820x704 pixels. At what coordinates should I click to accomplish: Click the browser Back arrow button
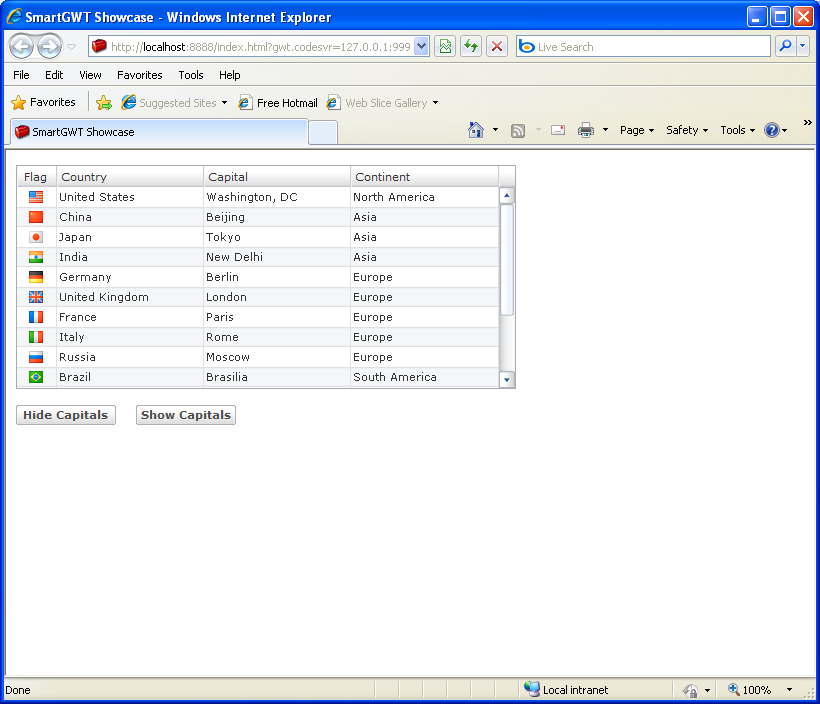[22, 47]
